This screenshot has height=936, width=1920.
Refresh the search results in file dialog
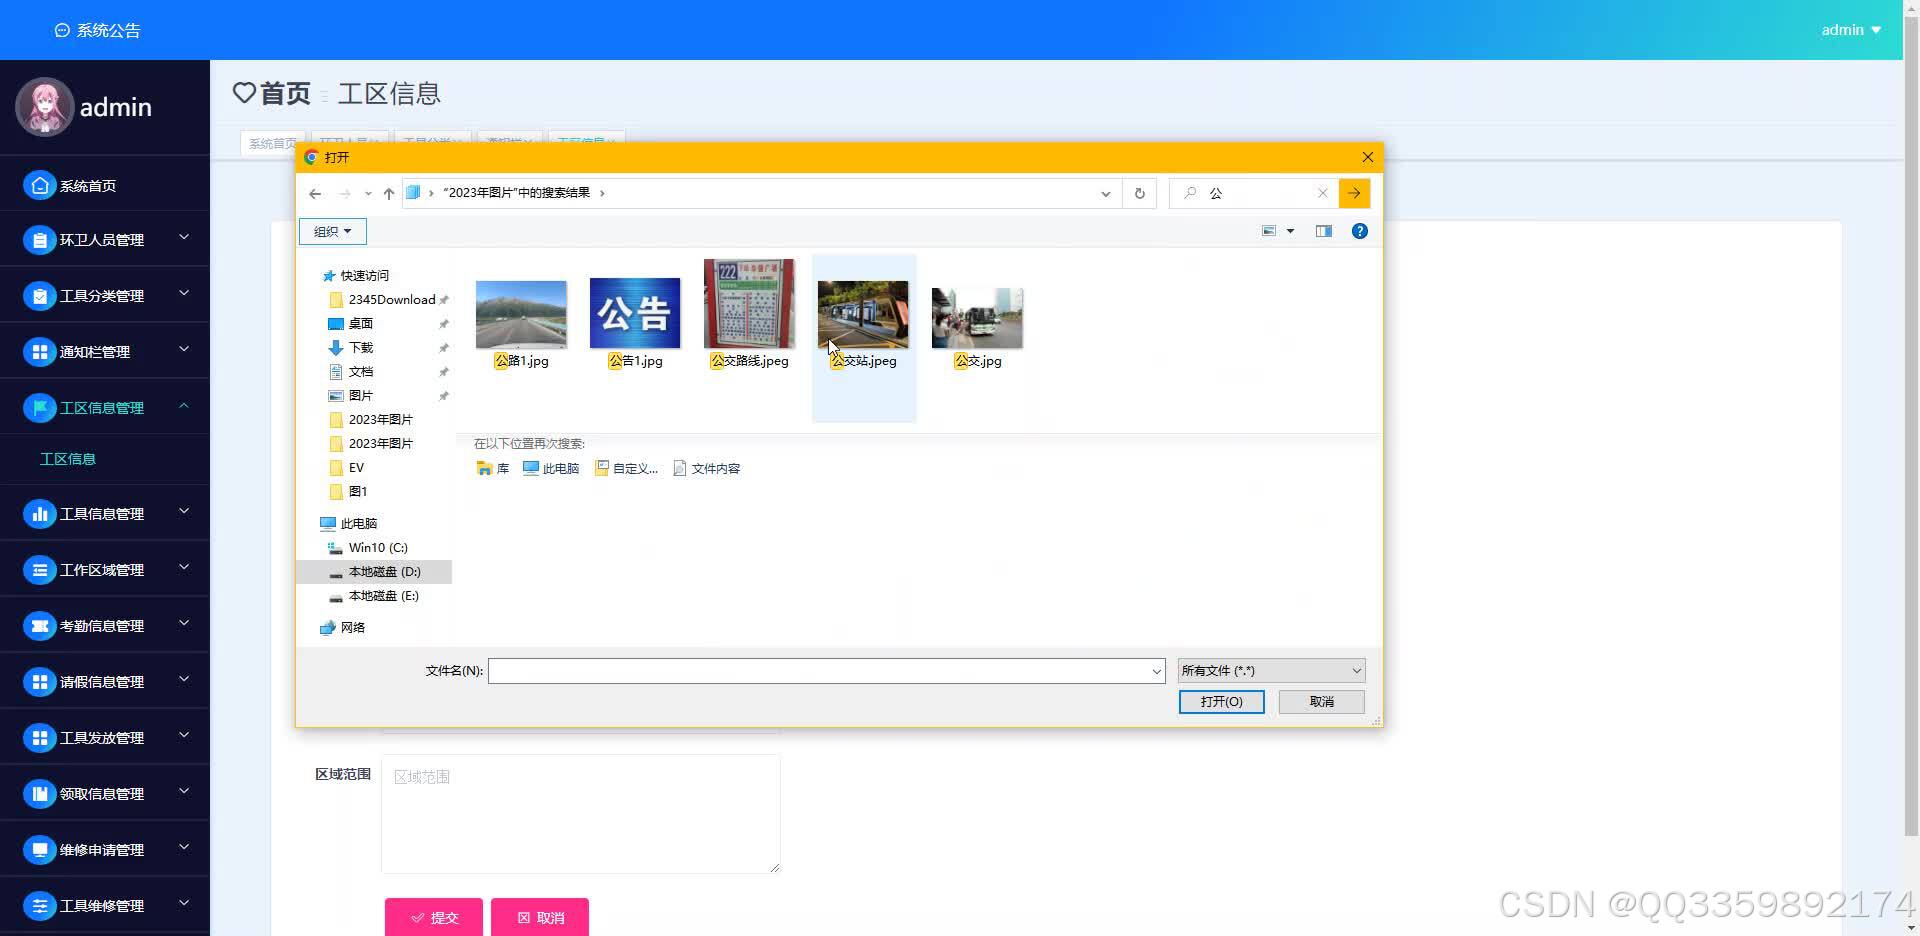[x=1139, y=193]
